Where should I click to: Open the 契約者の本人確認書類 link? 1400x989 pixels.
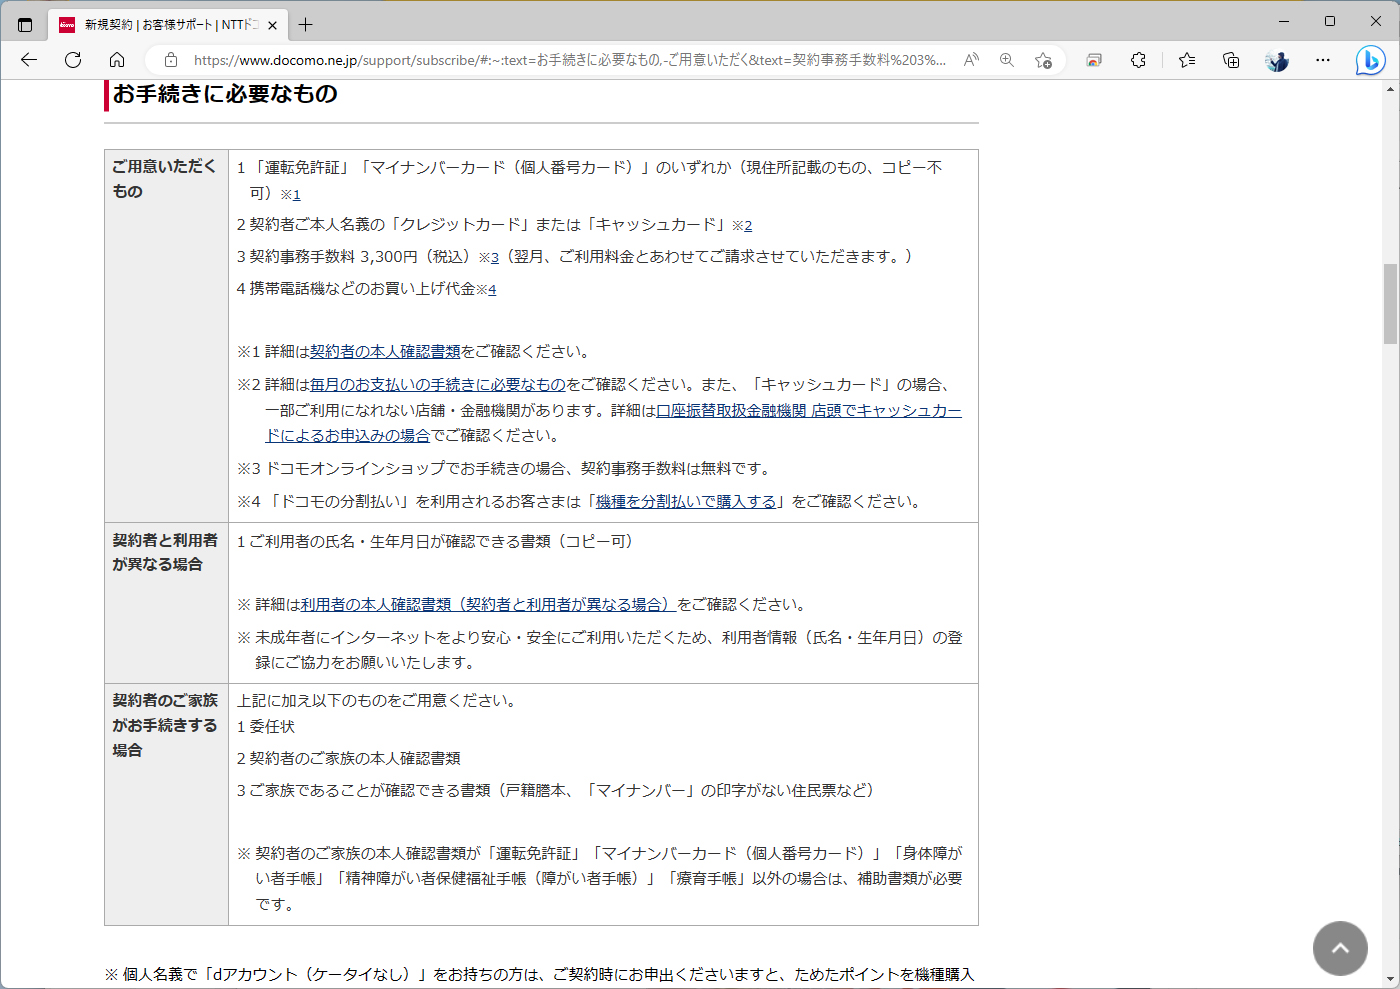[x=385, y=352]
